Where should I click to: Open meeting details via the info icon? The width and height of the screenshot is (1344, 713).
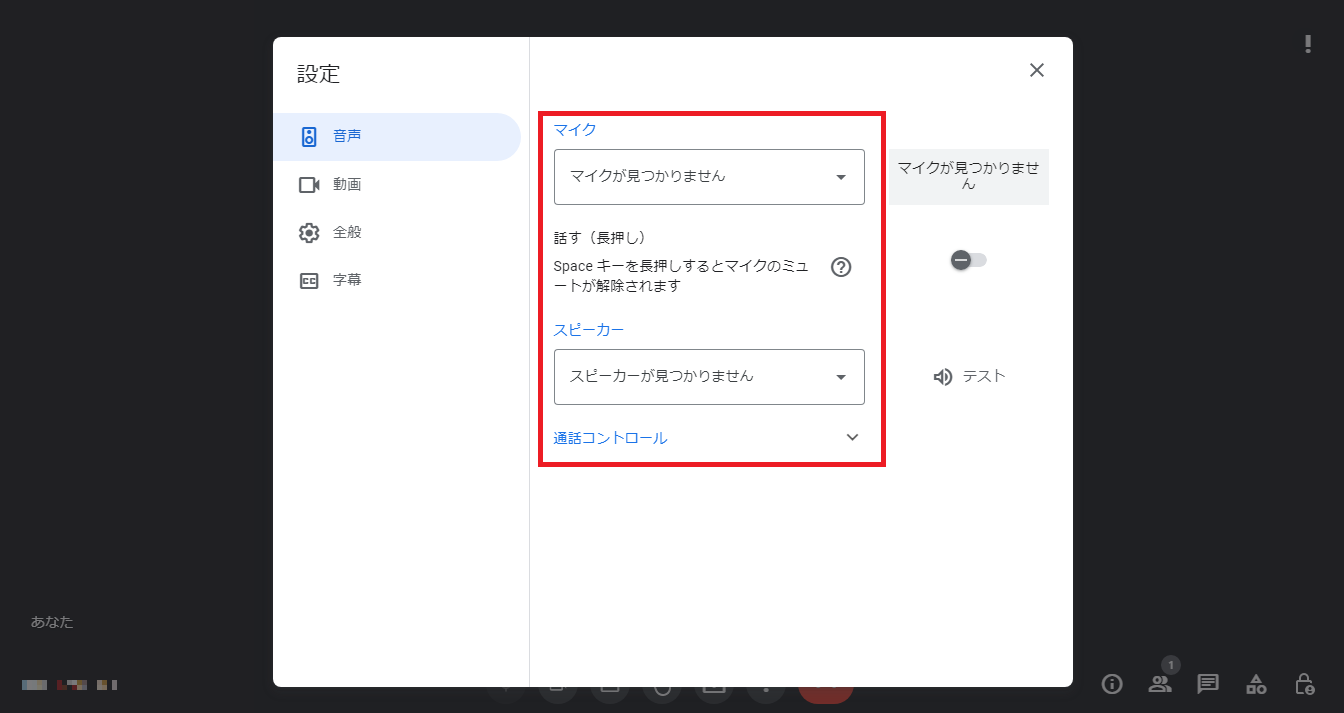point(1111,684)
